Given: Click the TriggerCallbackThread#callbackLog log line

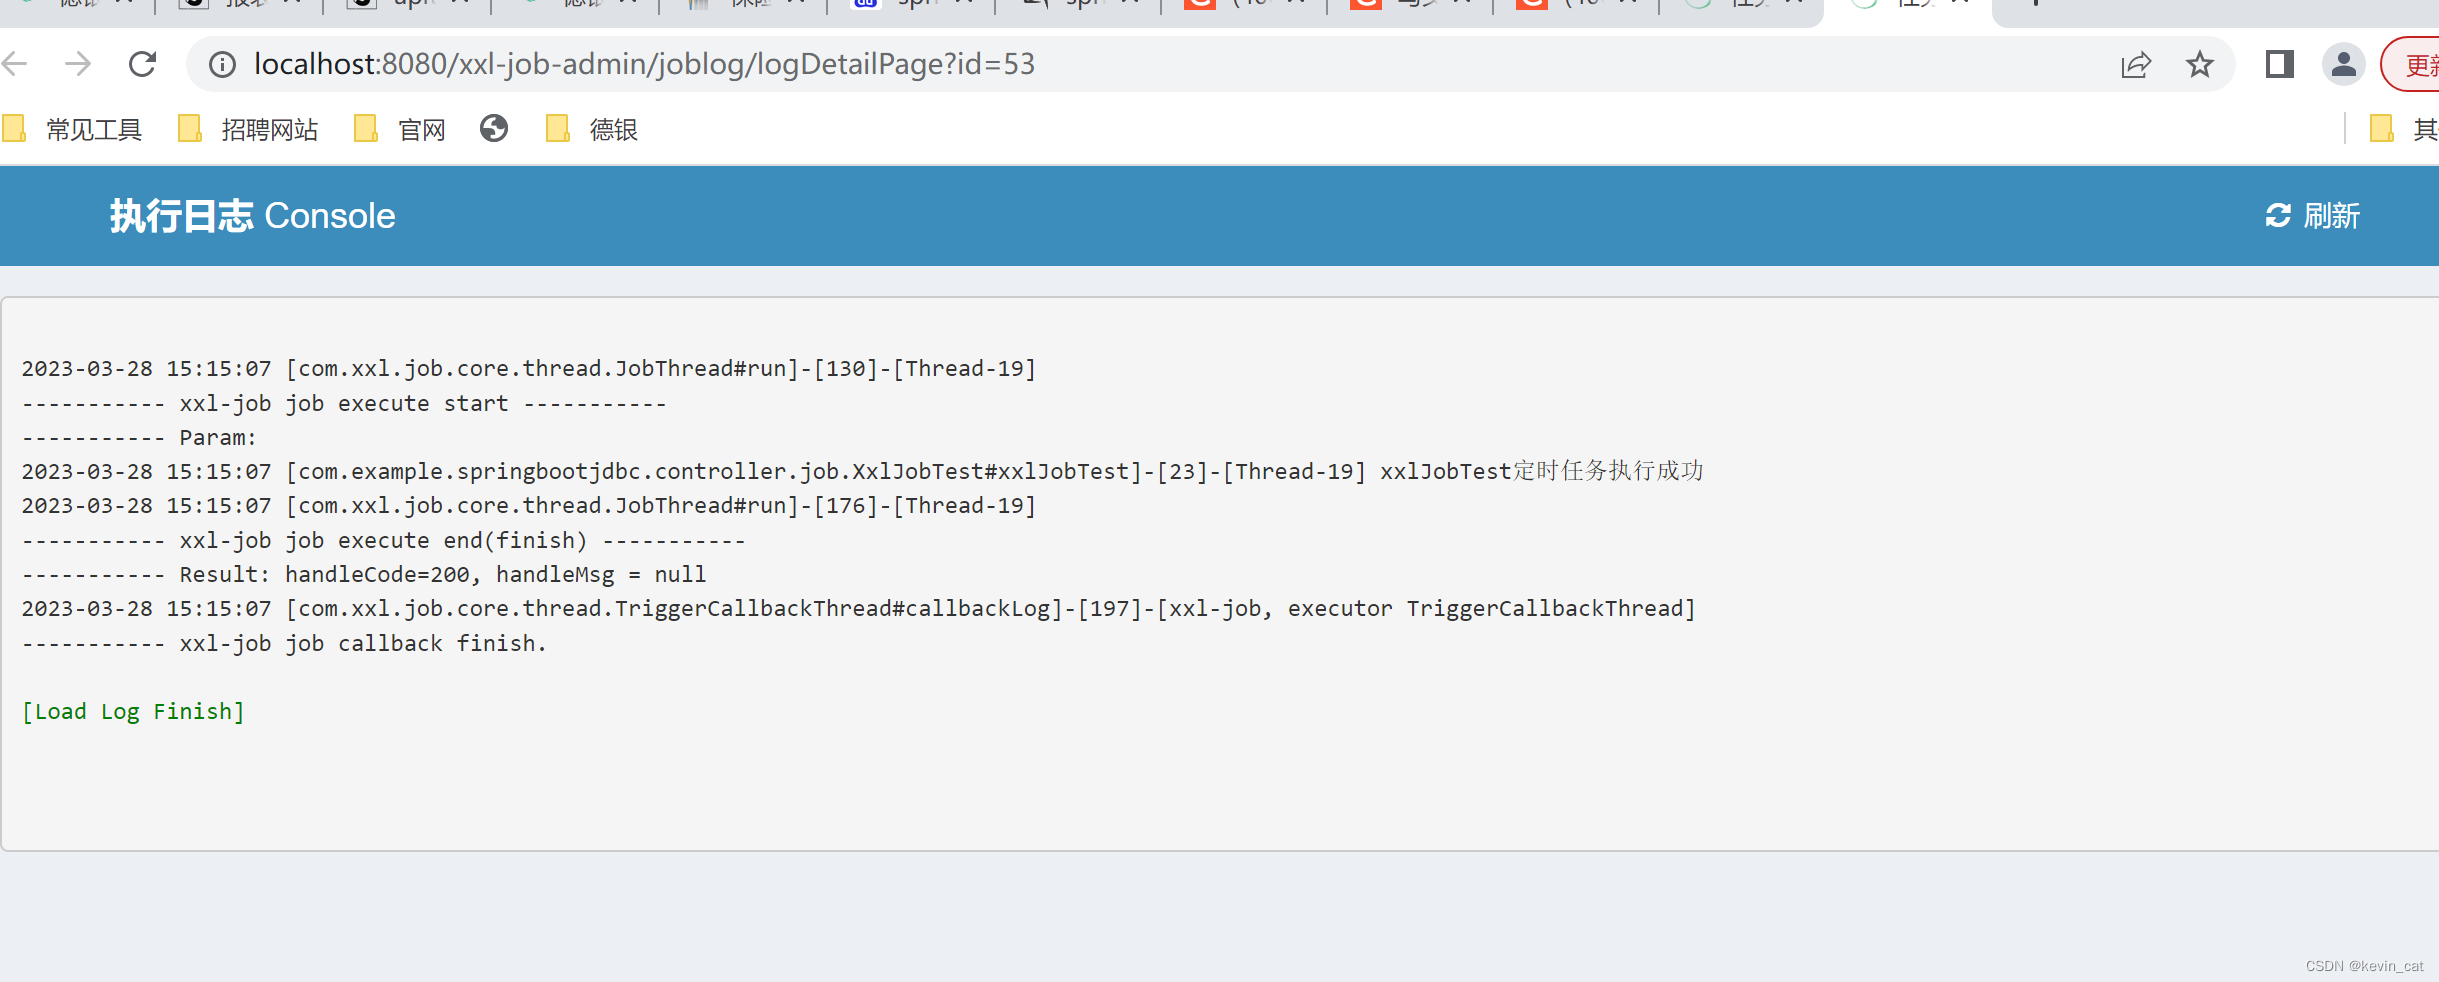Looking at the screenshot, I should (x=859, y=609).
